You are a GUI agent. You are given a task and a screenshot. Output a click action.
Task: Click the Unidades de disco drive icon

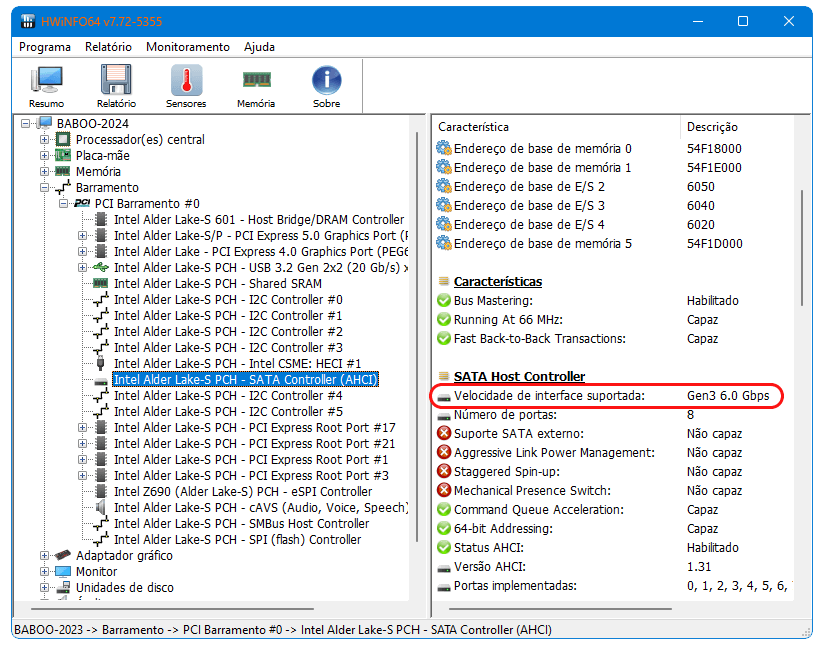[x=63, y=587]
